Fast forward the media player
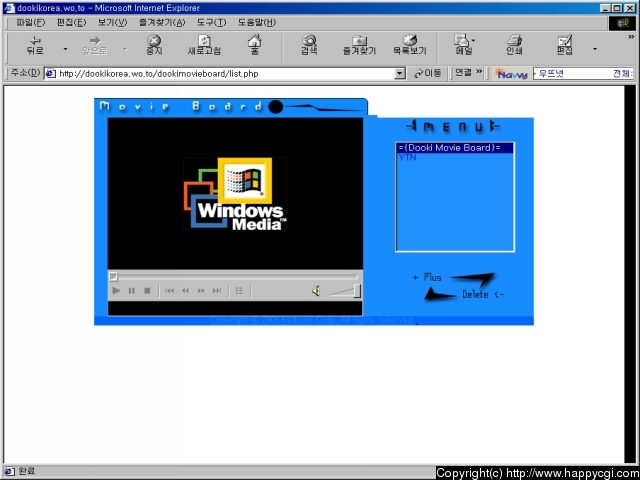This screenshot has height=480, width=640. coord(201,291)
